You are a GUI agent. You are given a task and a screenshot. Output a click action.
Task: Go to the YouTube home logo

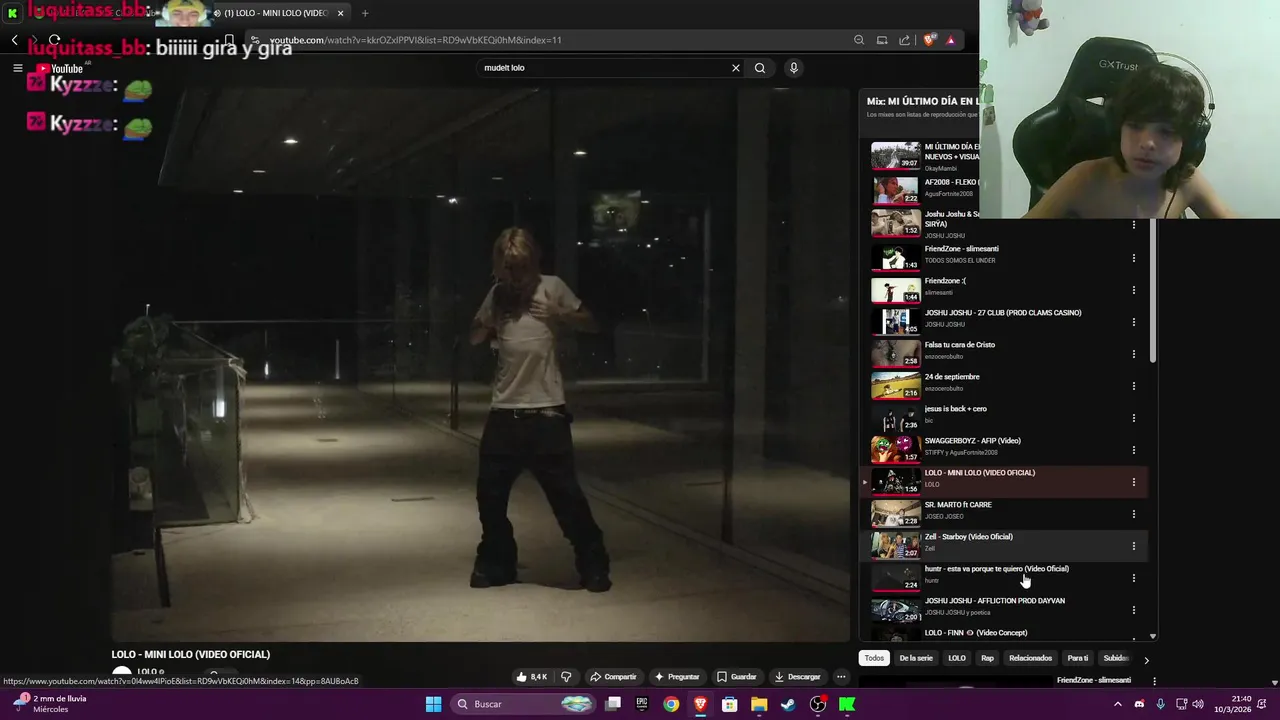point(59,69)
